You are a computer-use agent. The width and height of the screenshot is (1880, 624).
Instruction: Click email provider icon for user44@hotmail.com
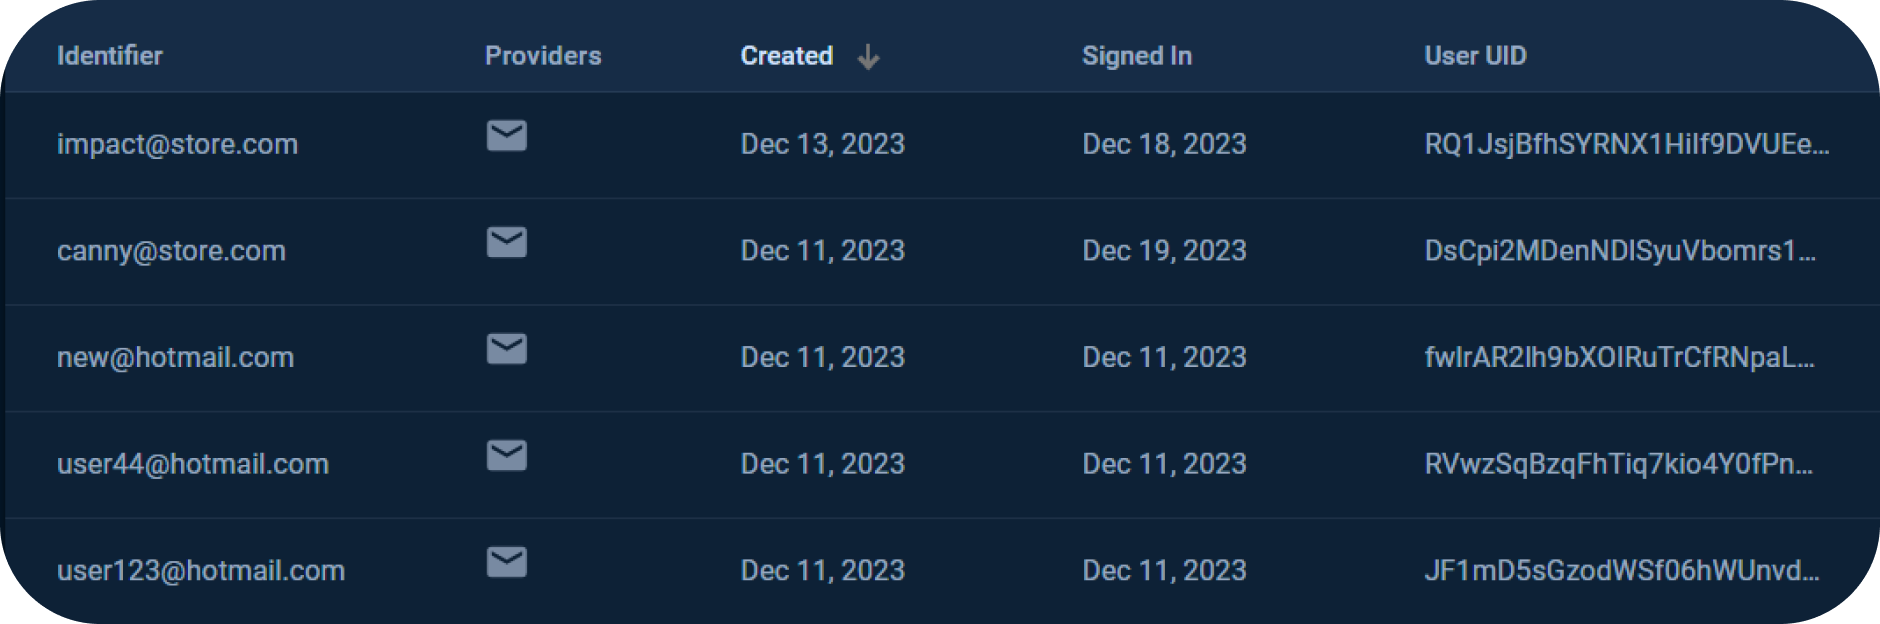click(x=507, y=455)
